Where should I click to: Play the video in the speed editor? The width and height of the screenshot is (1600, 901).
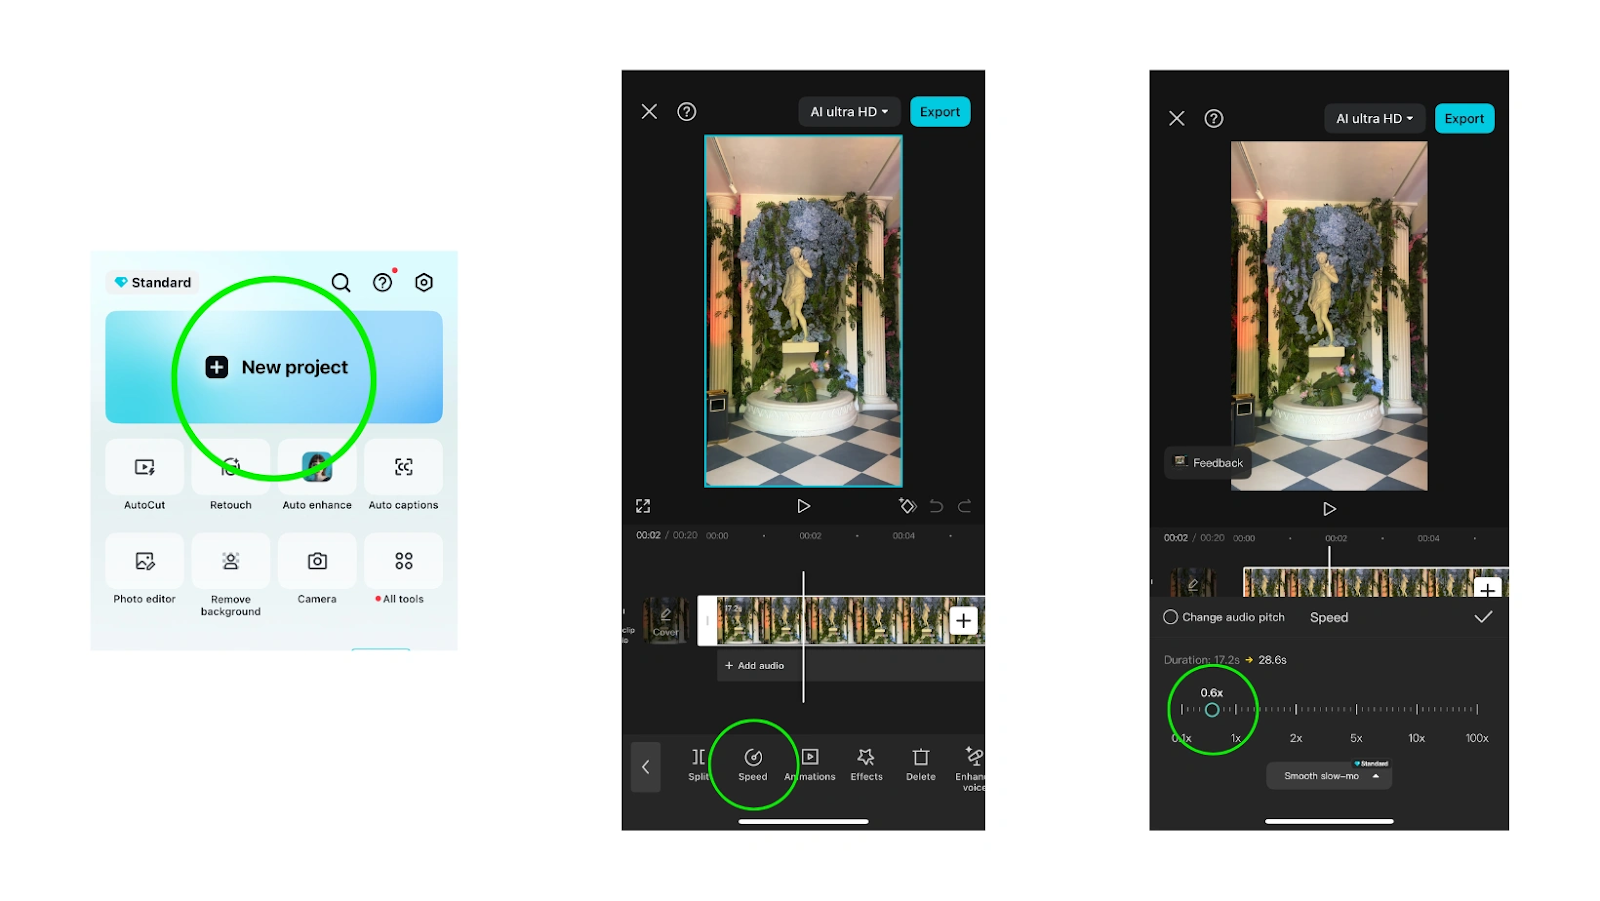tap(1329, 509)
